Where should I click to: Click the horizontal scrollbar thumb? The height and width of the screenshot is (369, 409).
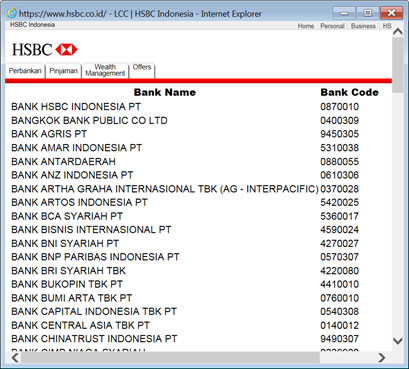(170, 358)
